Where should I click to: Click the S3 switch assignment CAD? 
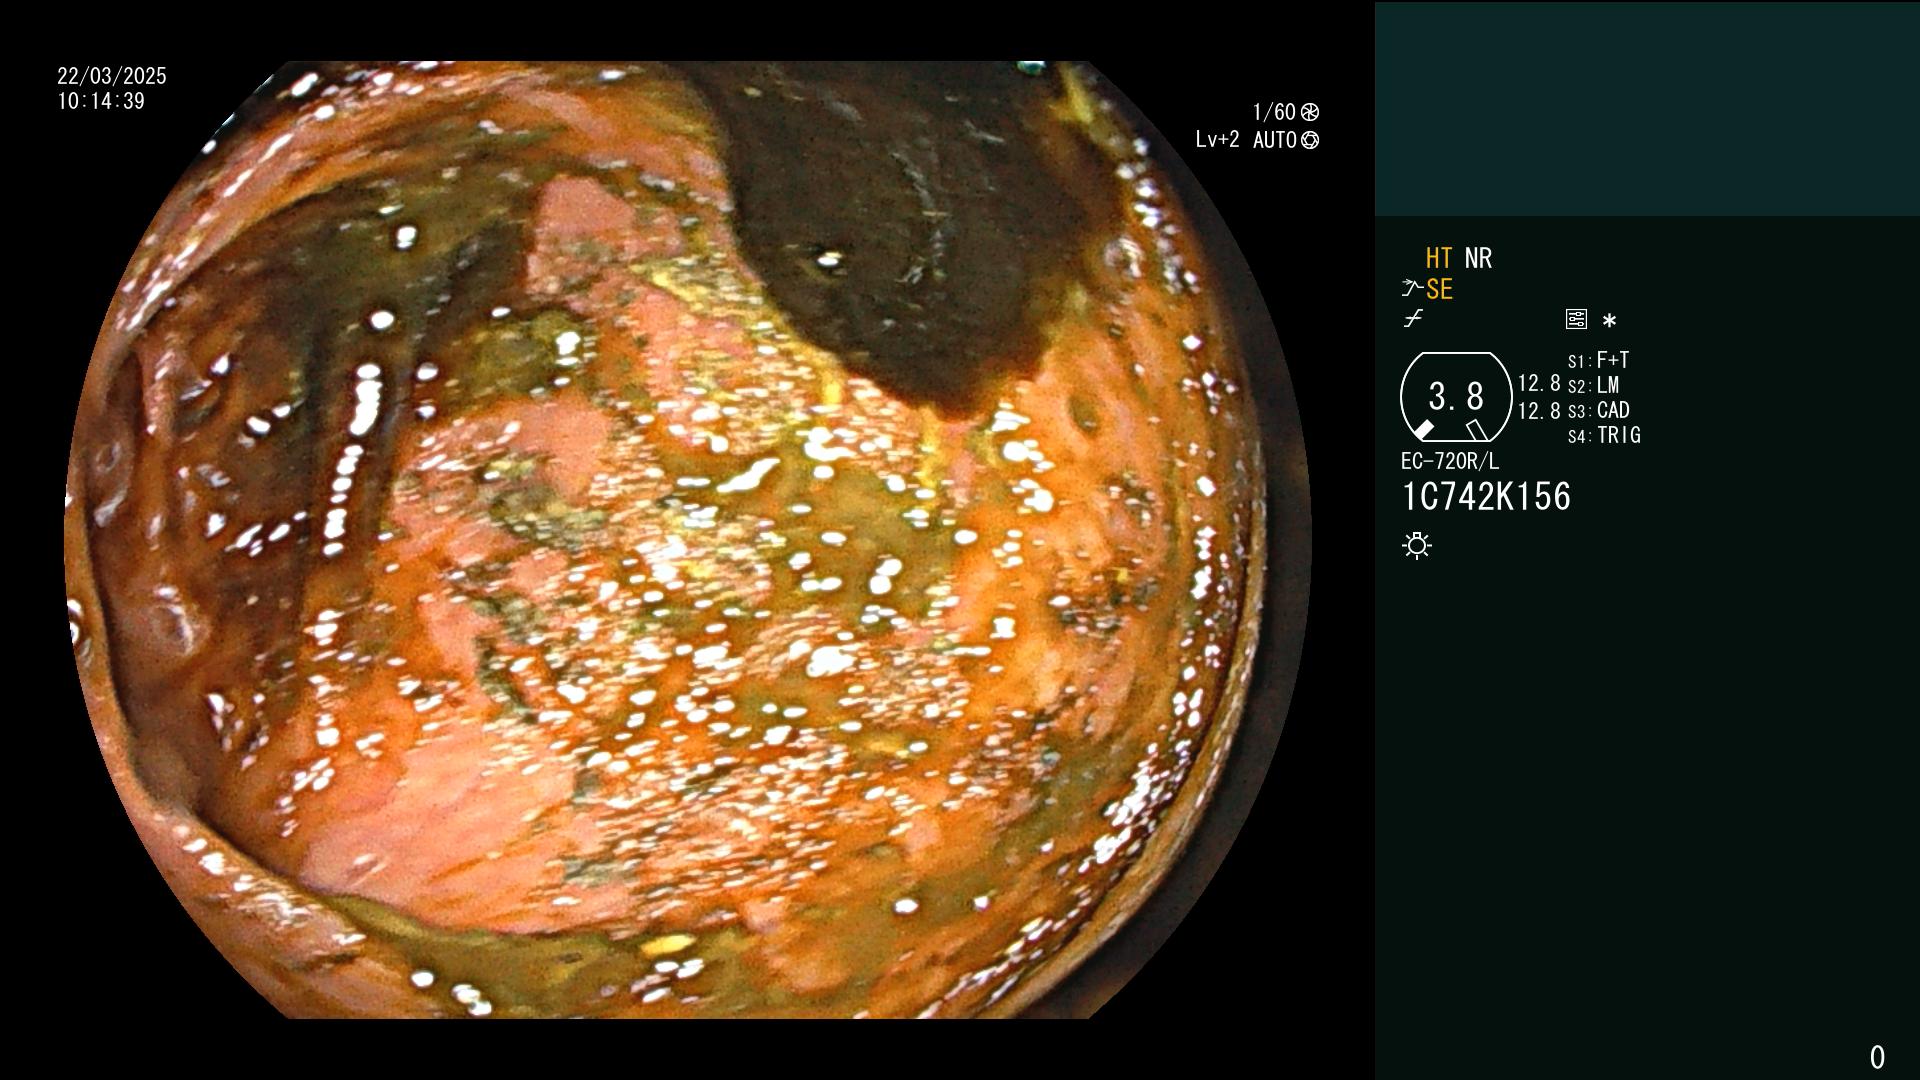[1599, 410]
